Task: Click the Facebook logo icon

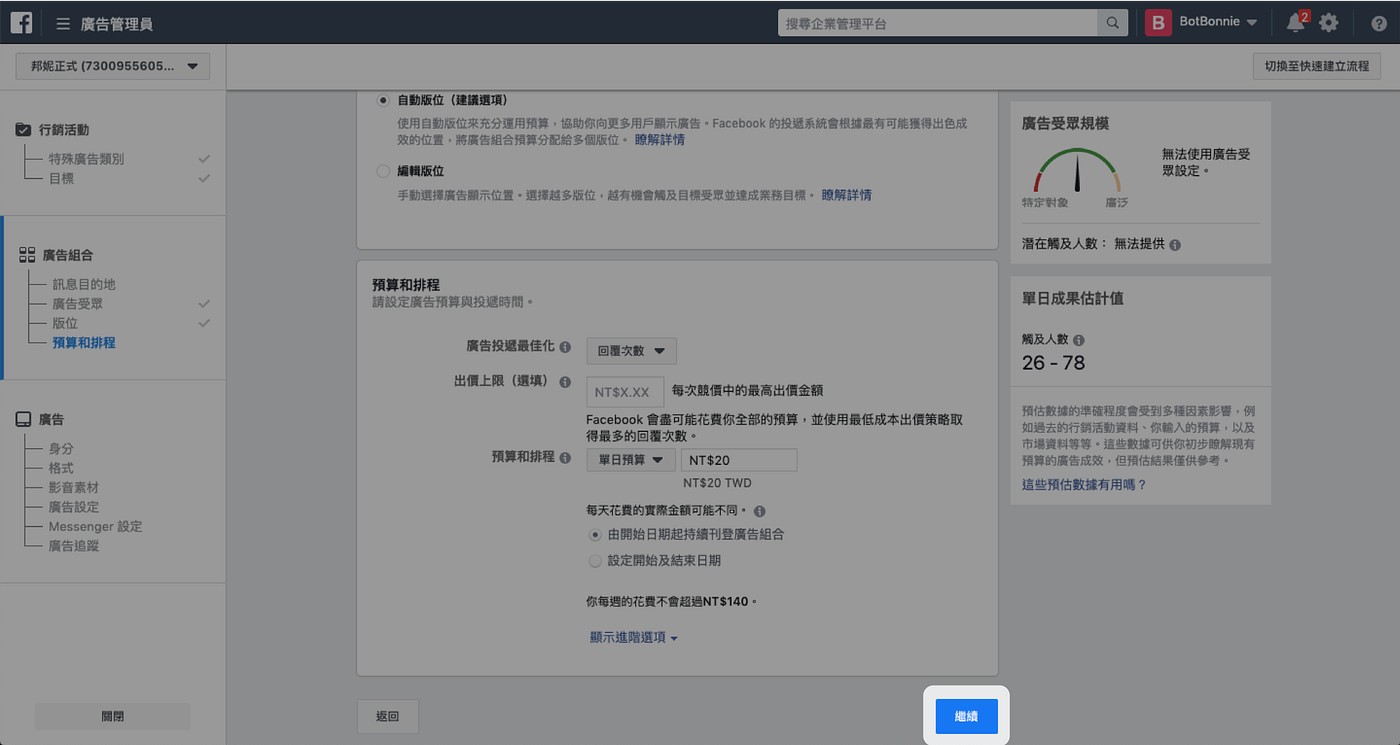Action: pos(21,22)
